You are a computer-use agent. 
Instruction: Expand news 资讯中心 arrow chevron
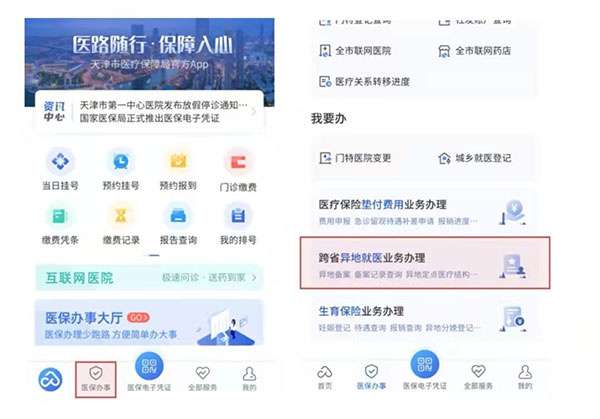click(253, 111)
